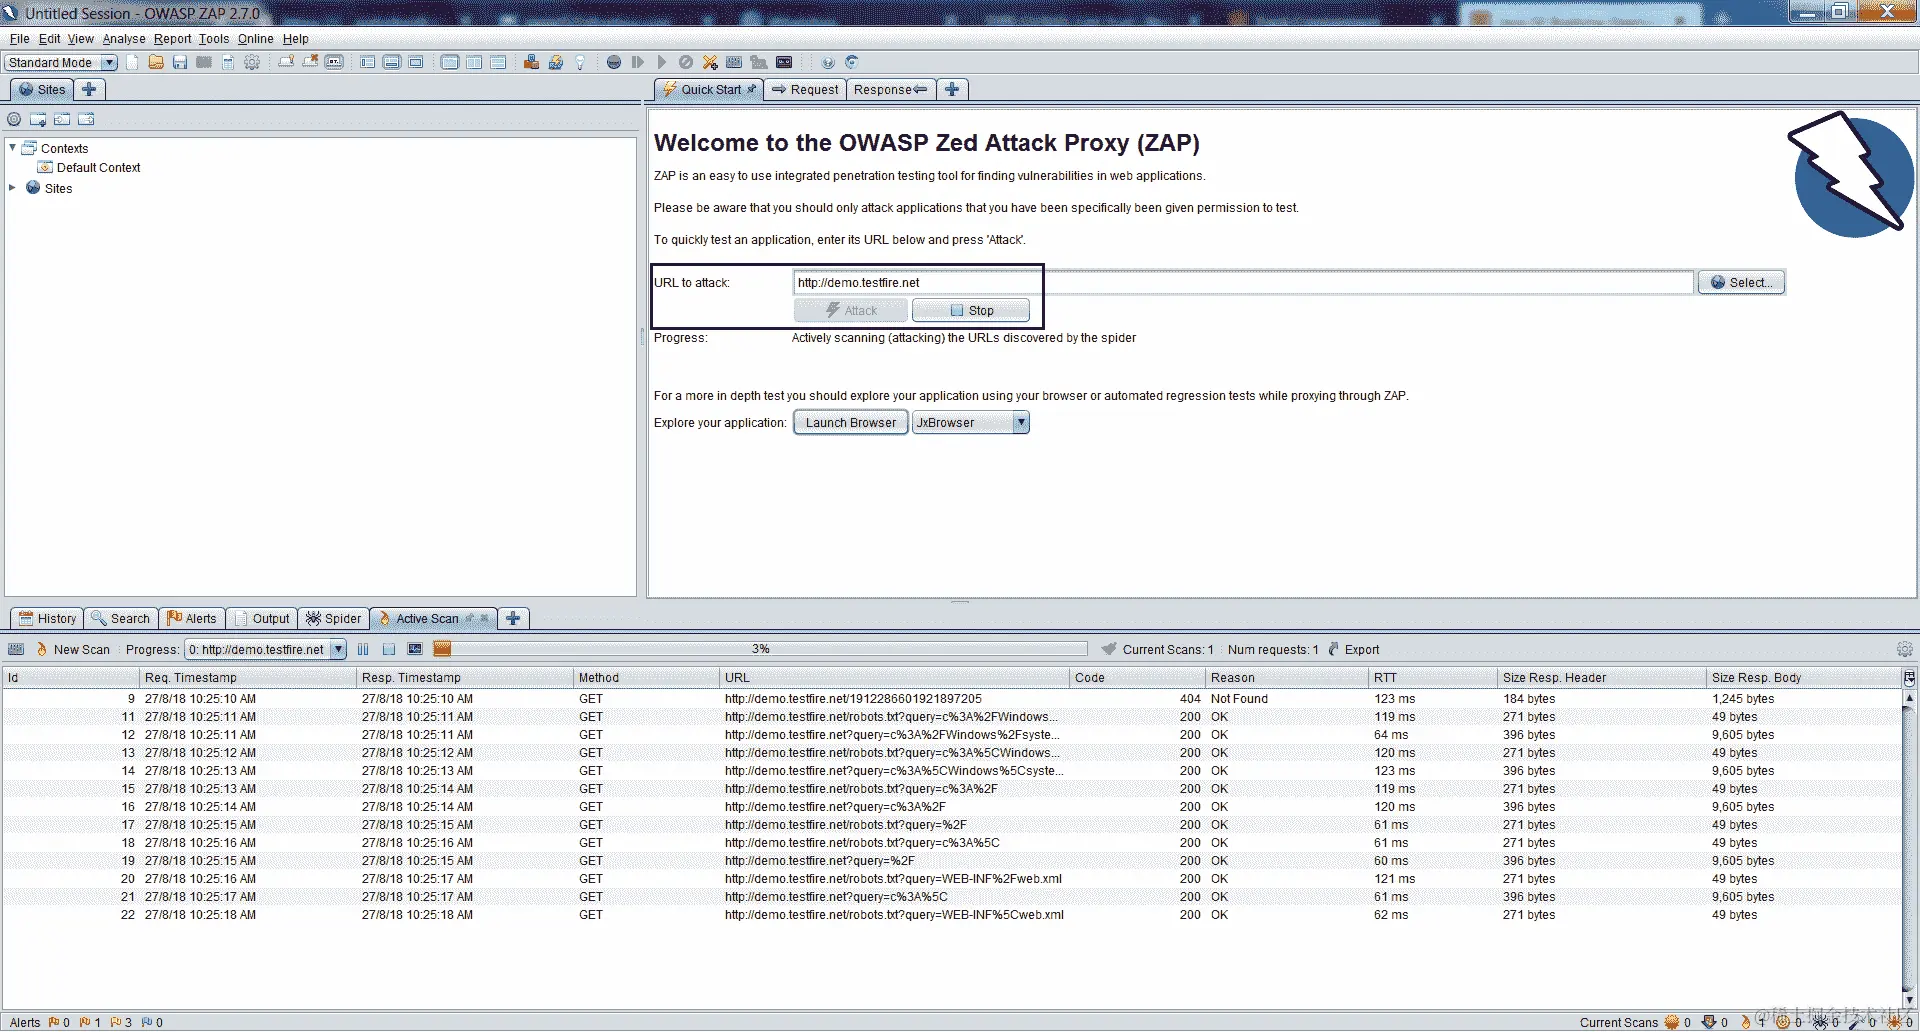This screenshot has width=1920, height=1032.
Task: Select Default Context in the tree
Action: pos(98,168)
